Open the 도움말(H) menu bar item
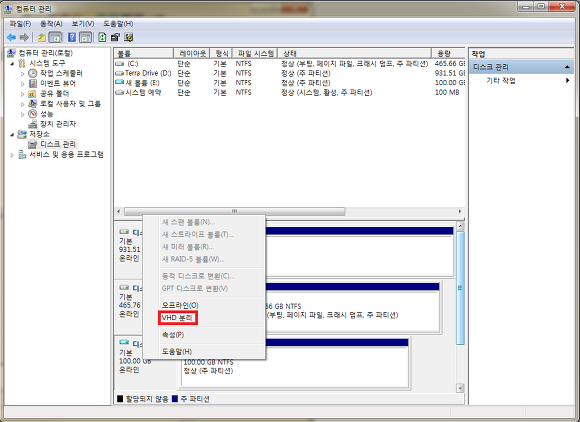 tap(118, 24)
